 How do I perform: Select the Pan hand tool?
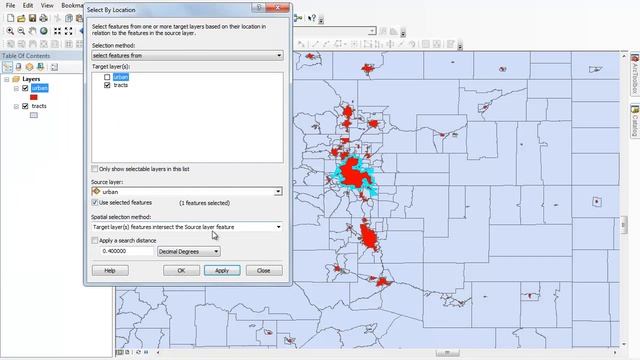pyautogui.click(x=32, y=31)
